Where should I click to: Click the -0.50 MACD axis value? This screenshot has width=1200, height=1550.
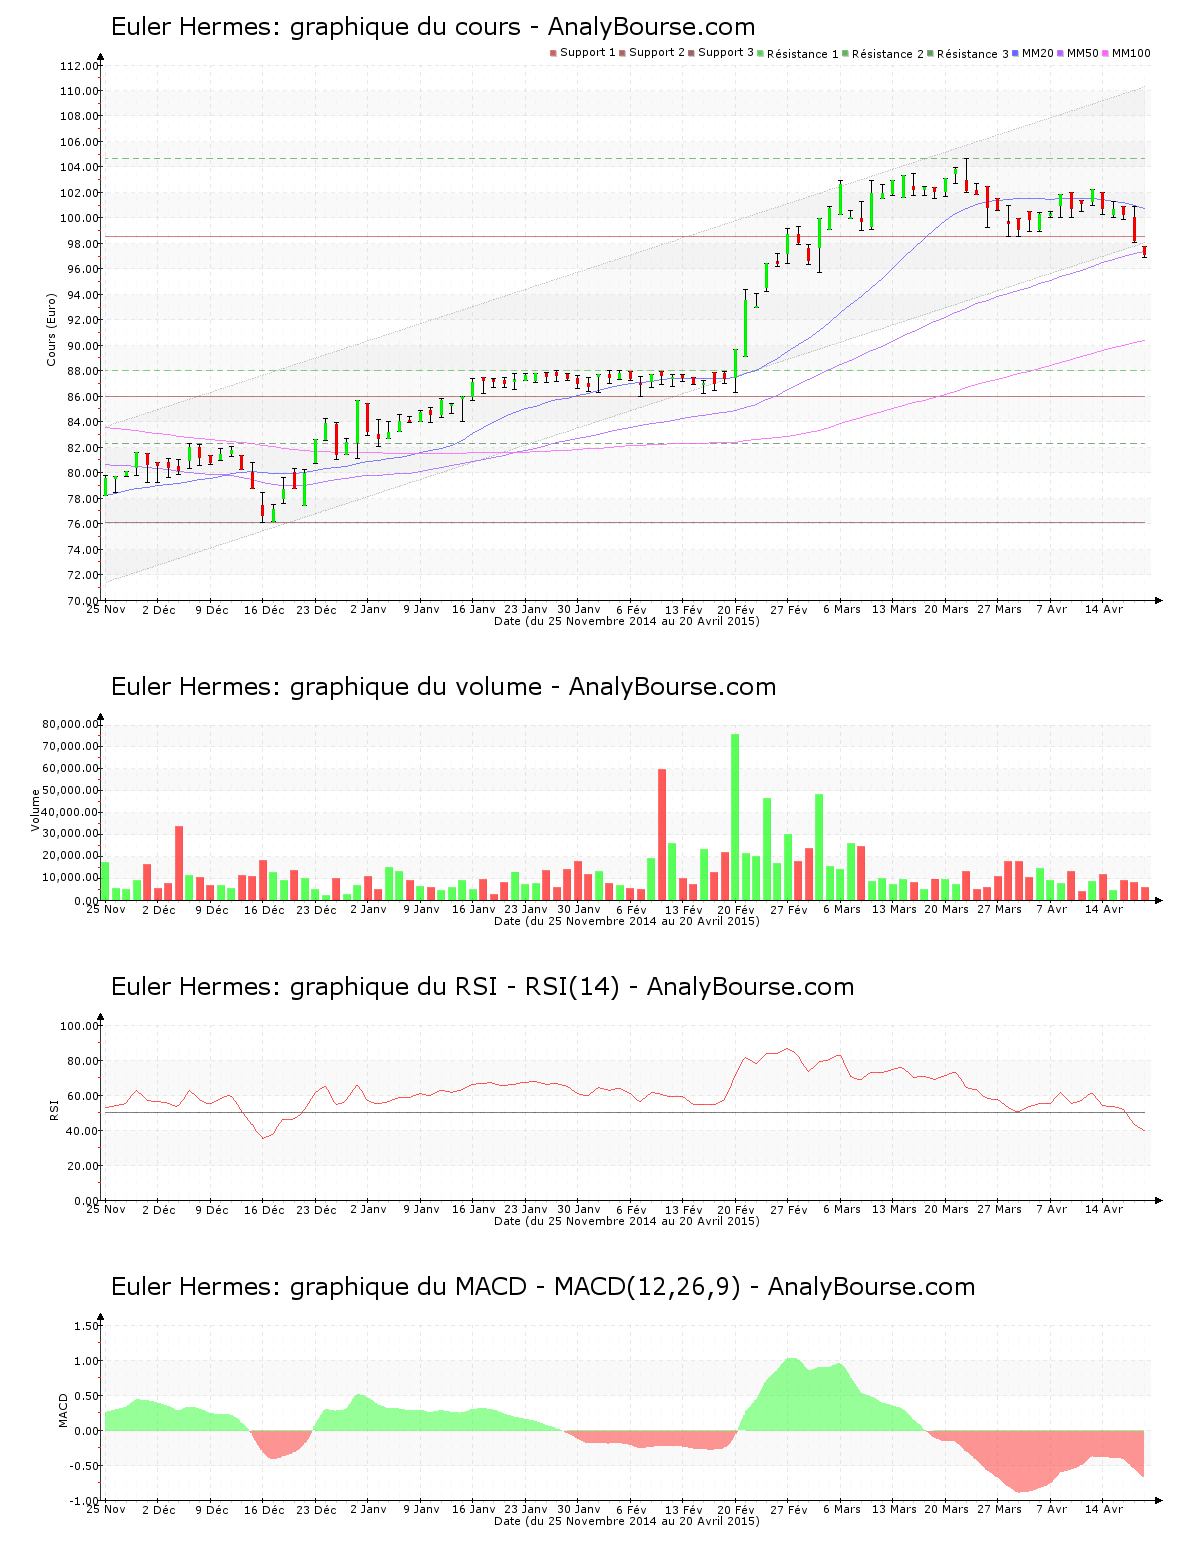pos(84,1466)
